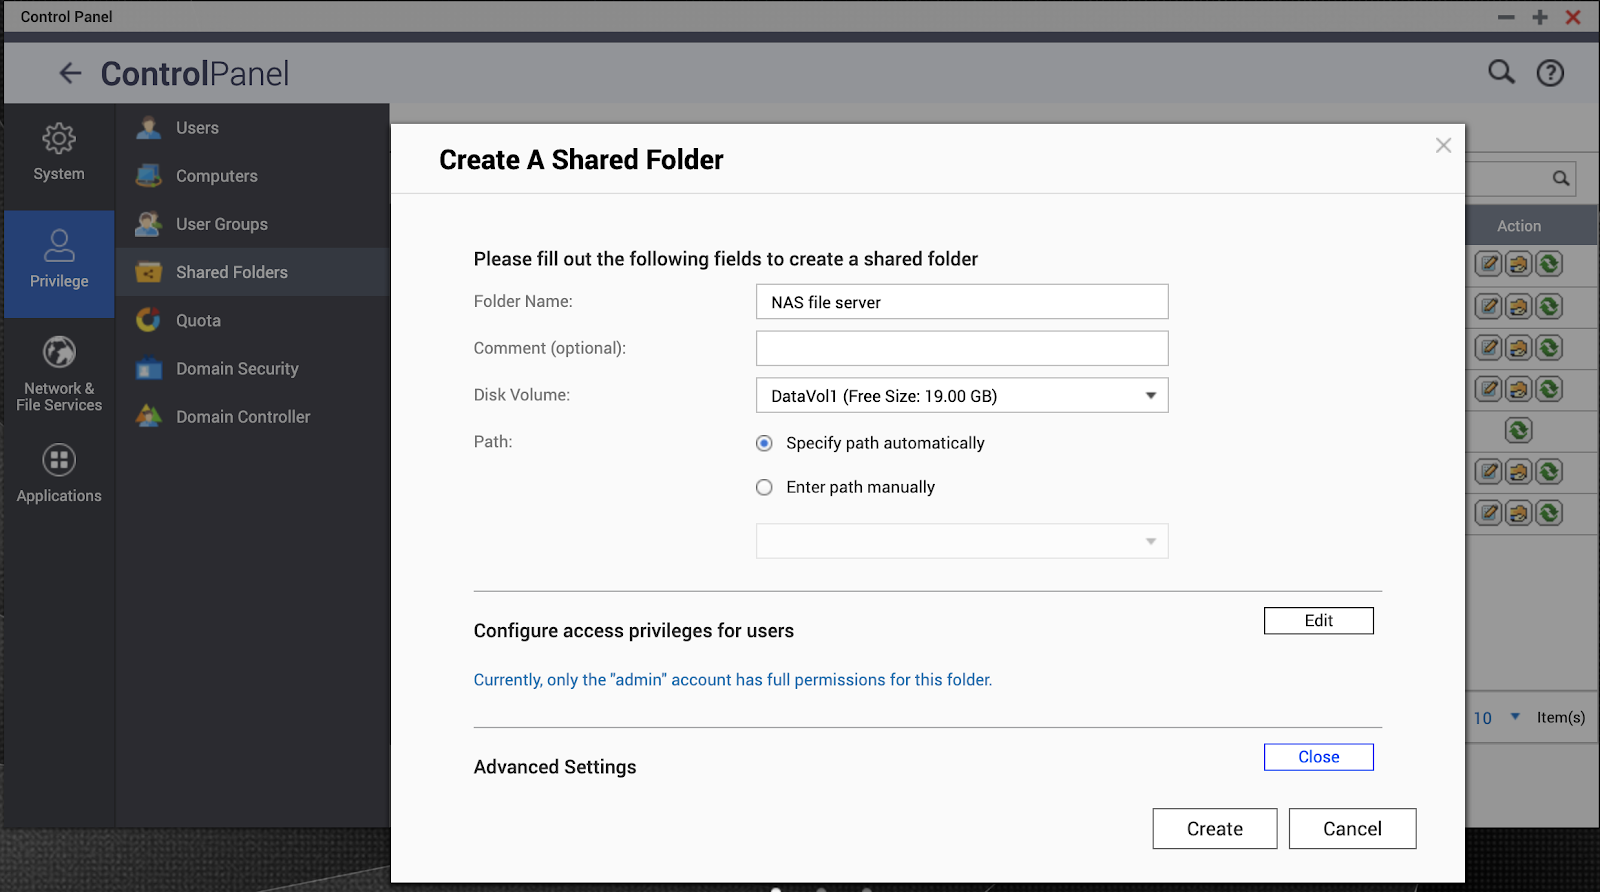Select the System gear category
Viewport: 1600px width, 892px height.
coord(59,153)
